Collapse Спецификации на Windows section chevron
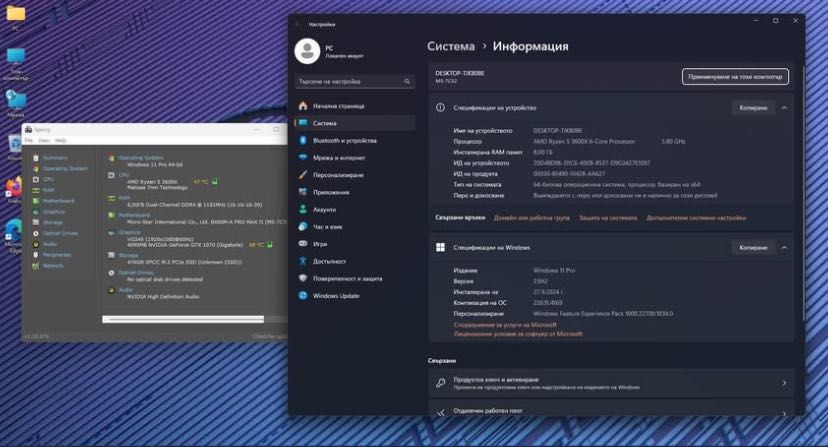 pos(784,247)
